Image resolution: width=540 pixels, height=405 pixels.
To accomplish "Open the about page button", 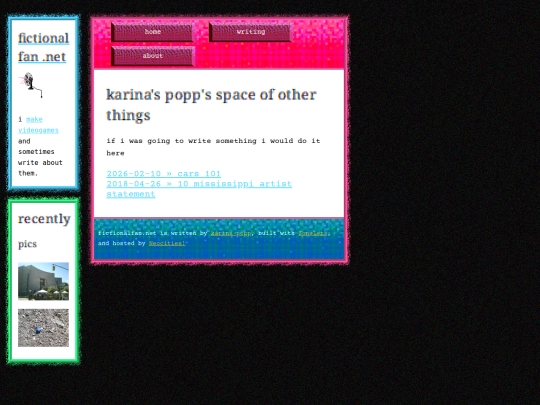I will click(x=153, y=56).
